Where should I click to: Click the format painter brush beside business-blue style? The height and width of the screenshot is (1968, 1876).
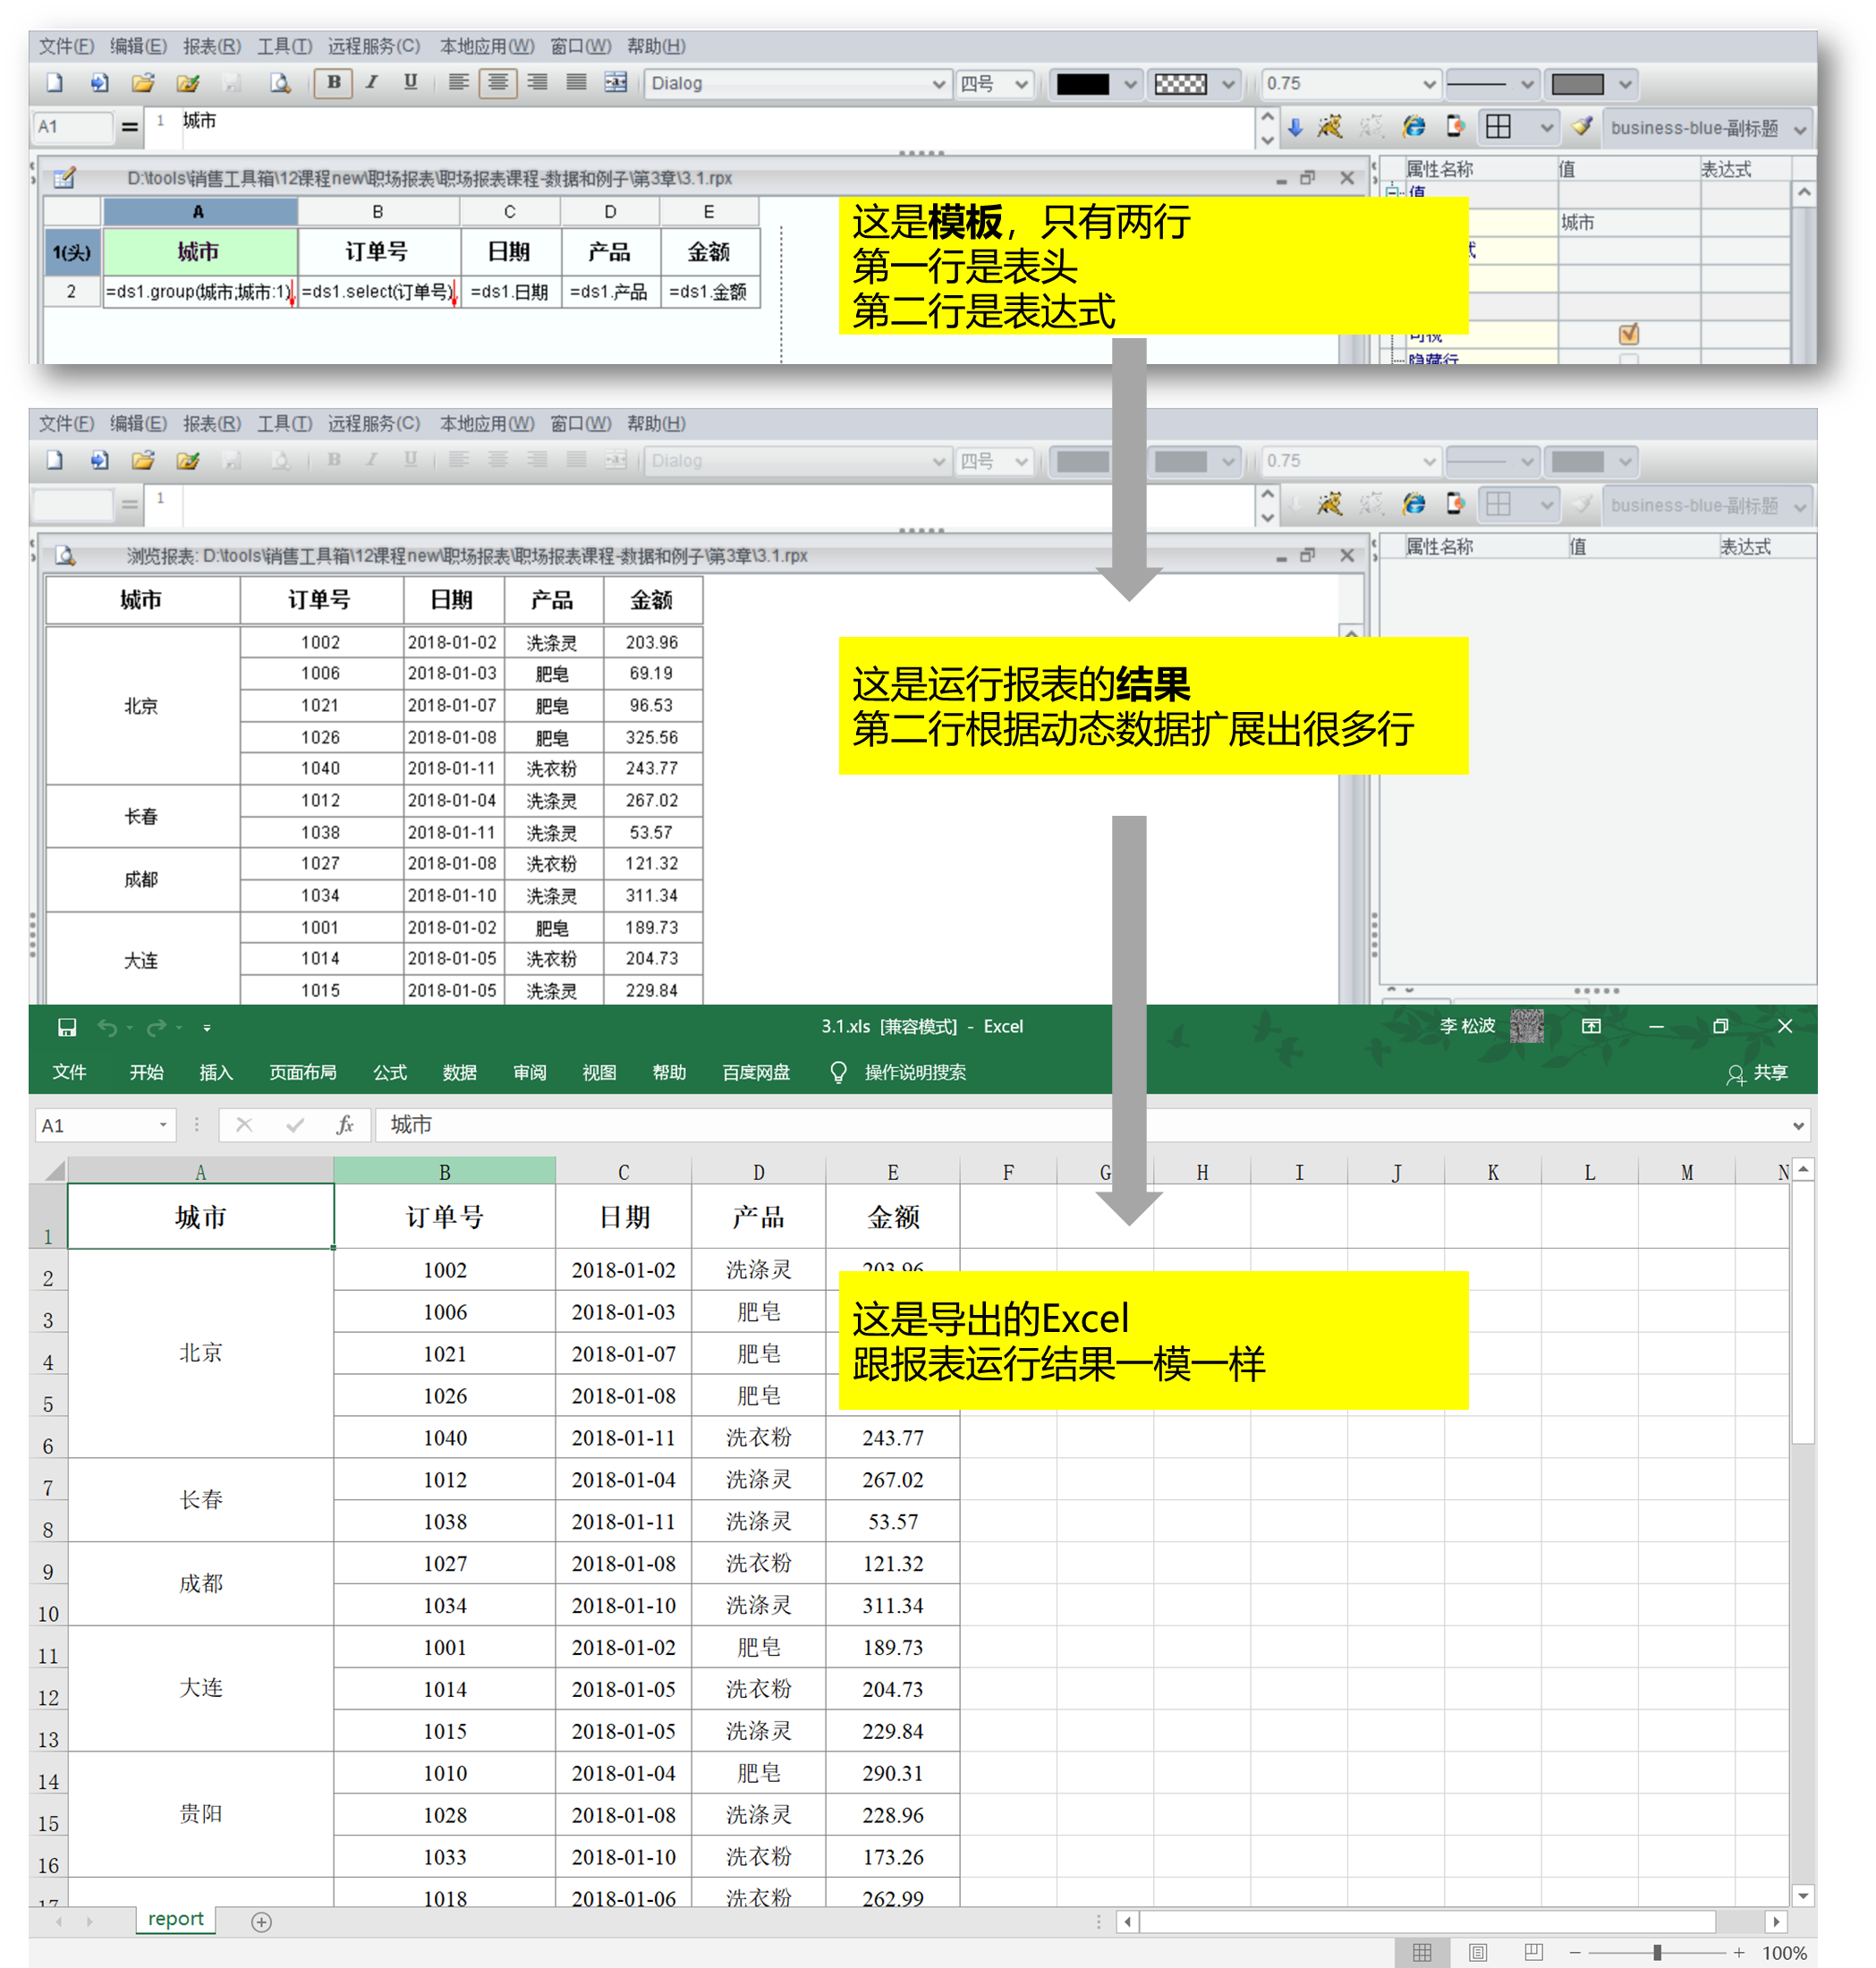1582,127
